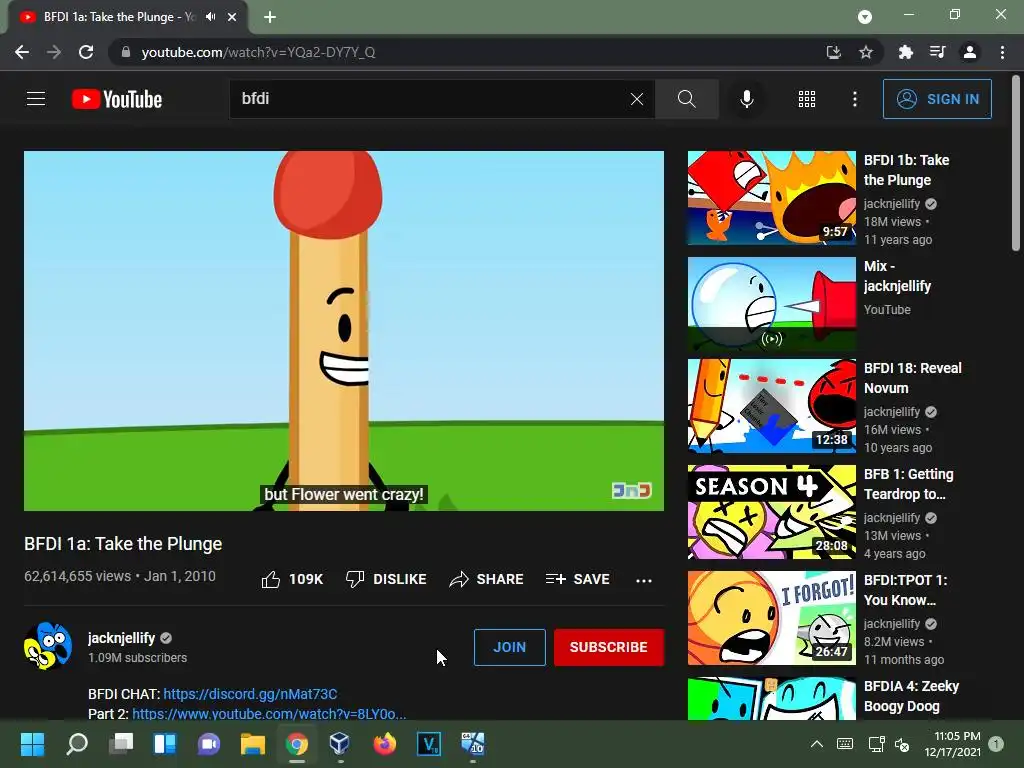Open a new Chrome tab
Image resolution: width=1024 pixels, height=768 pixels.
click(x=270, y=17)
